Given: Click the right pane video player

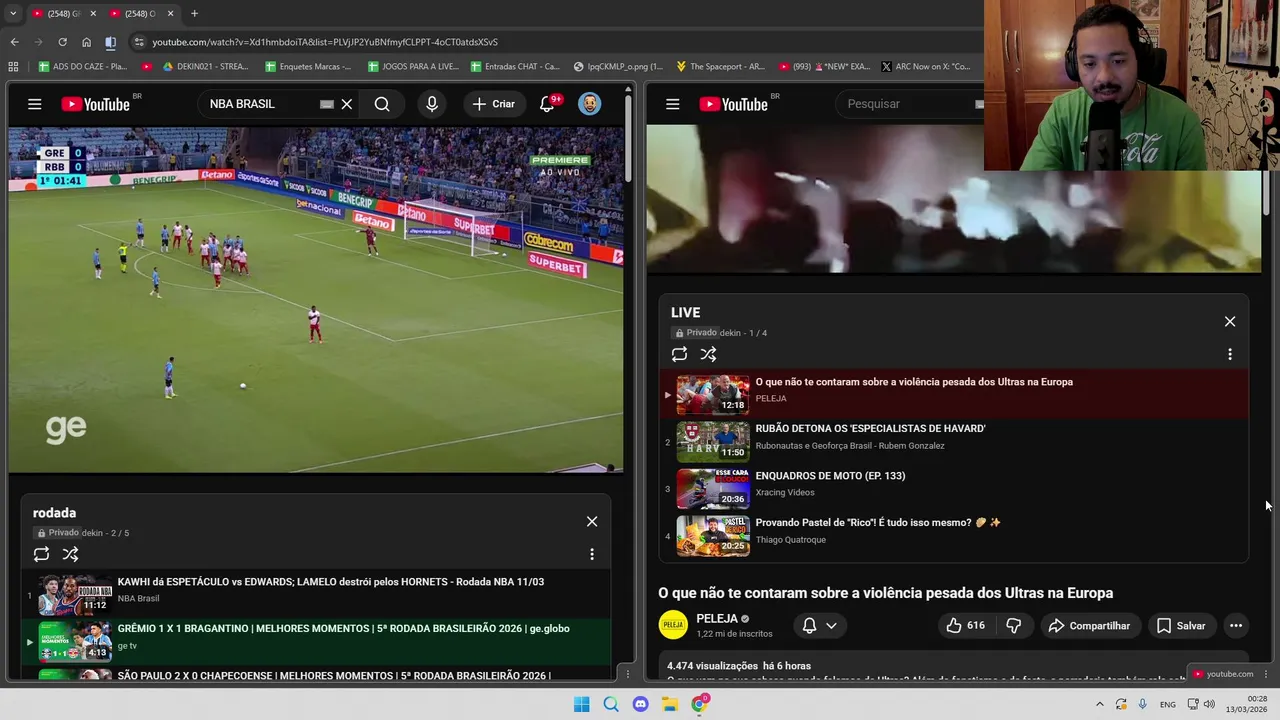Looking at the screenshot, I should [954, 198].
